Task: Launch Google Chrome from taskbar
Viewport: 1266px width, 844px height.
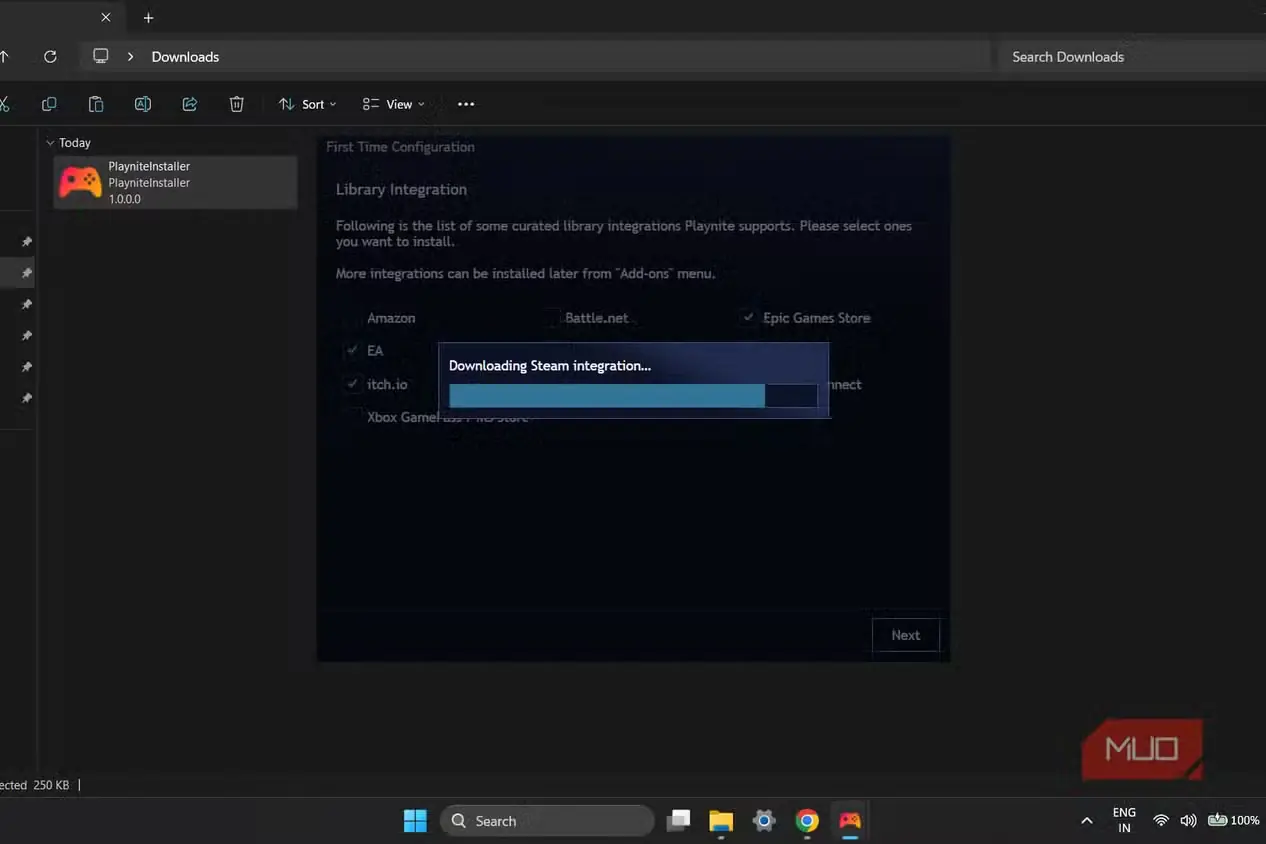Action: (x=807, y=821)
